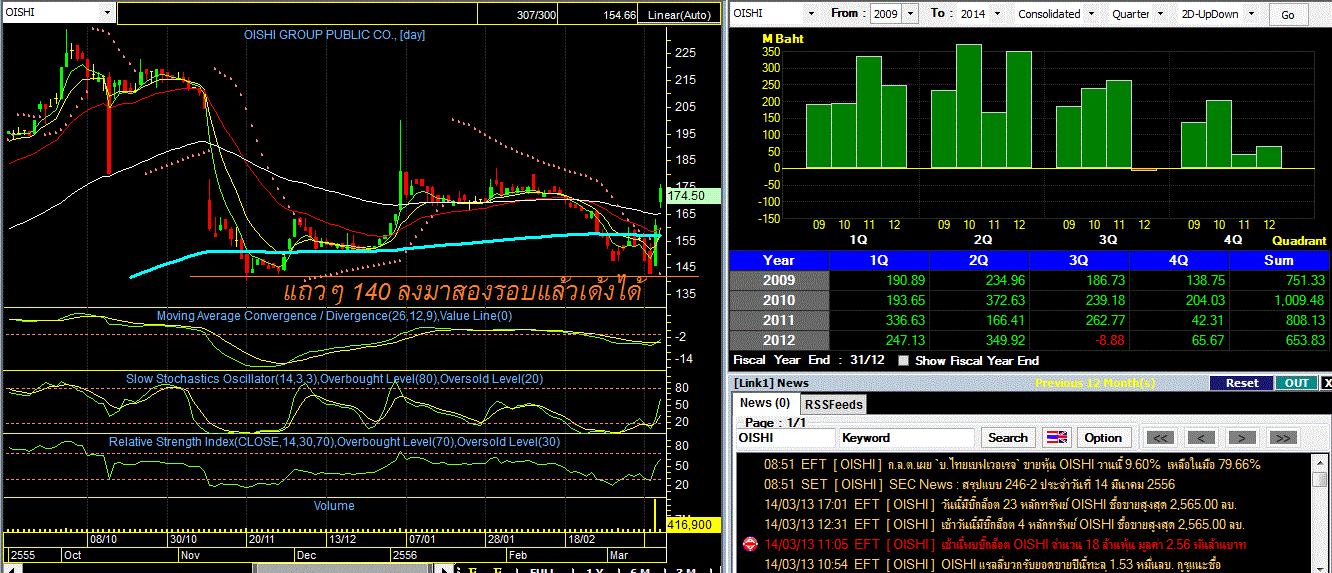The width and height of the screenshot is (1332, 573).
Task: Click the 174.50 current price label
Action: click(x=692, y=196)
